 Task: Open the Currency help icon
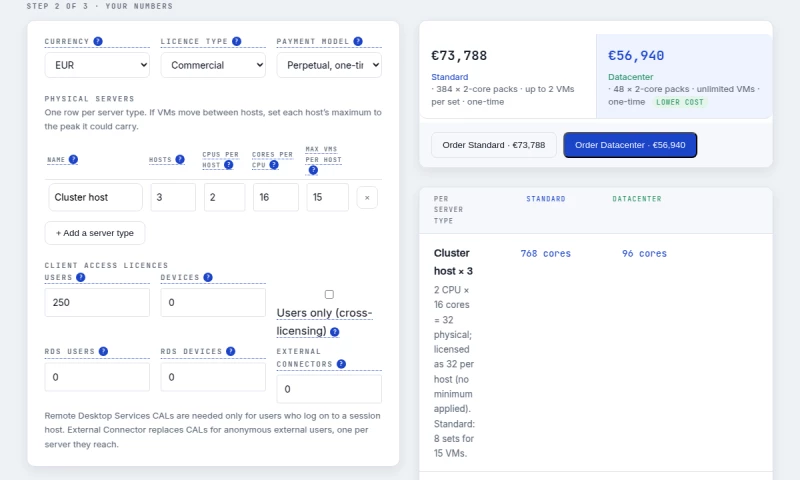pyautogui.click(x=98, y=41)
